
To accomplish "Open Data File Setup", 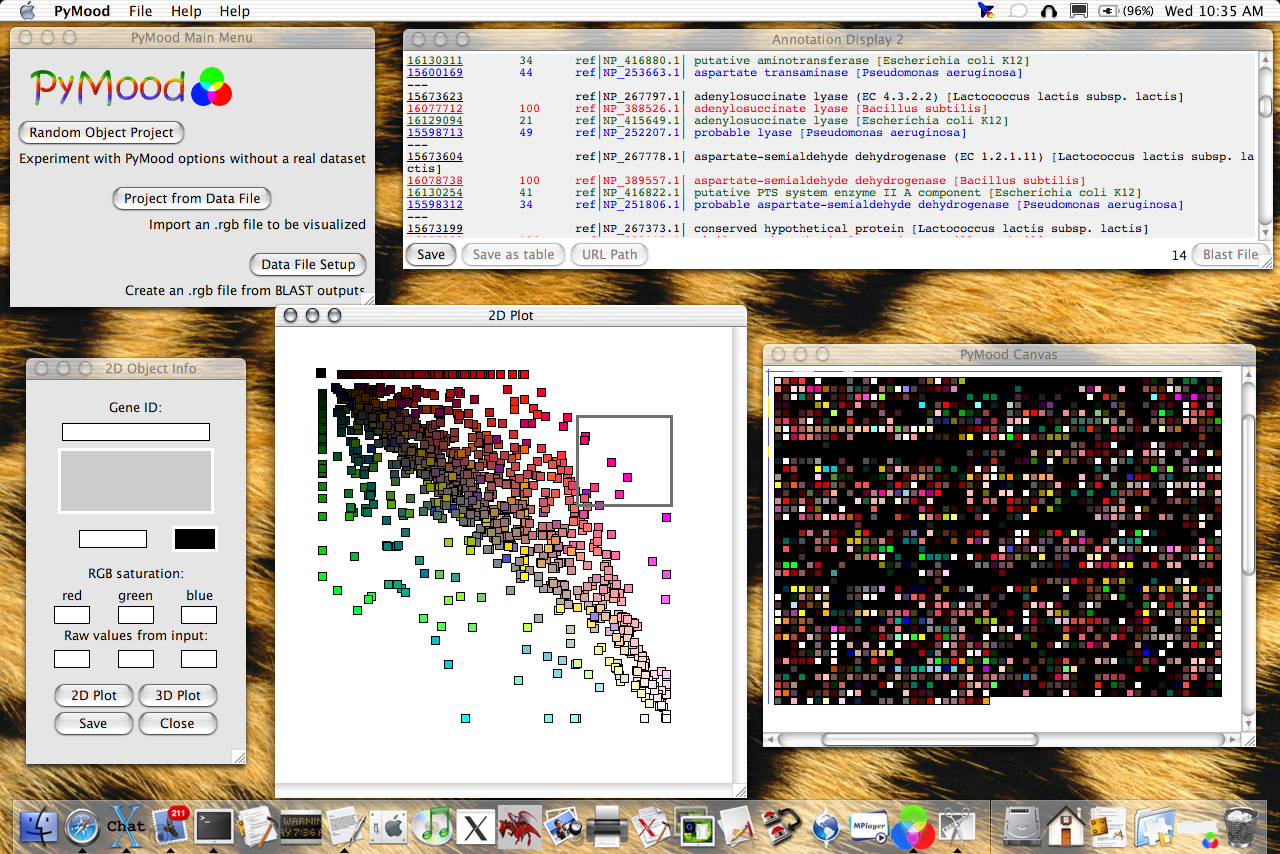I will pyautogui.click(x=308, y=264).
